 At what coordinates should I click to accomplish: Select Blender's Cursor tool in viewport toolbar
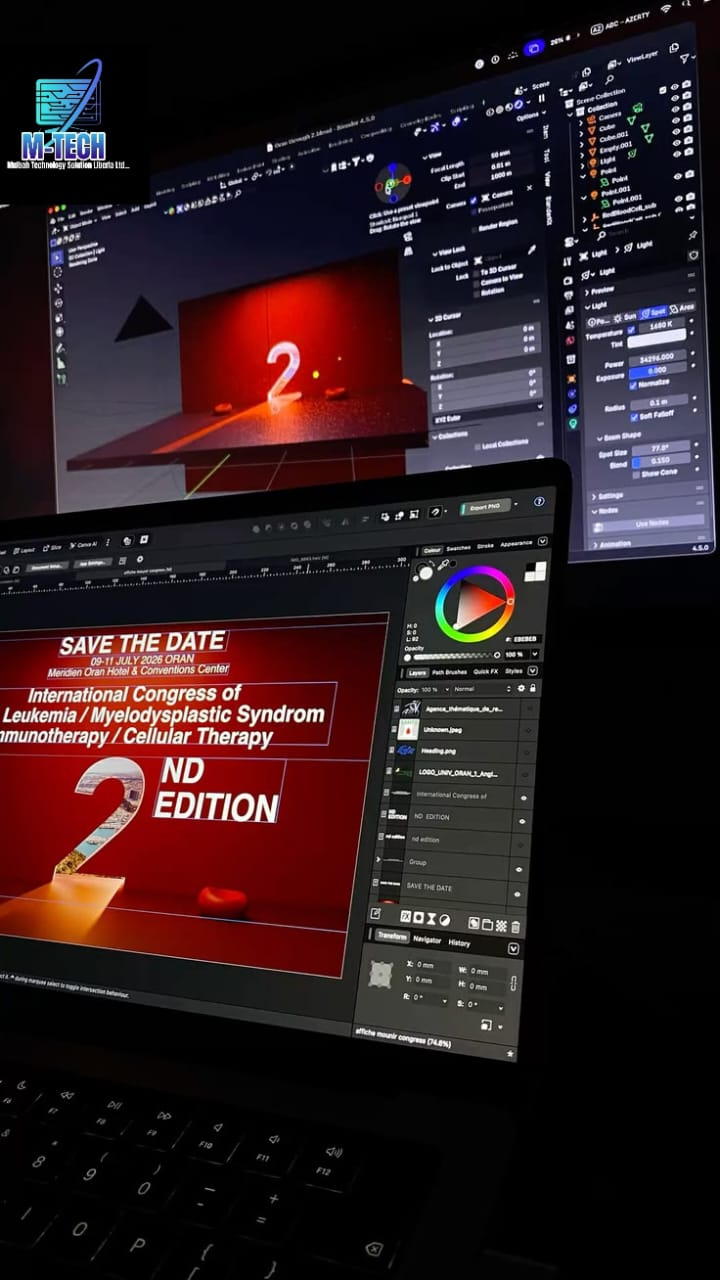57,272
